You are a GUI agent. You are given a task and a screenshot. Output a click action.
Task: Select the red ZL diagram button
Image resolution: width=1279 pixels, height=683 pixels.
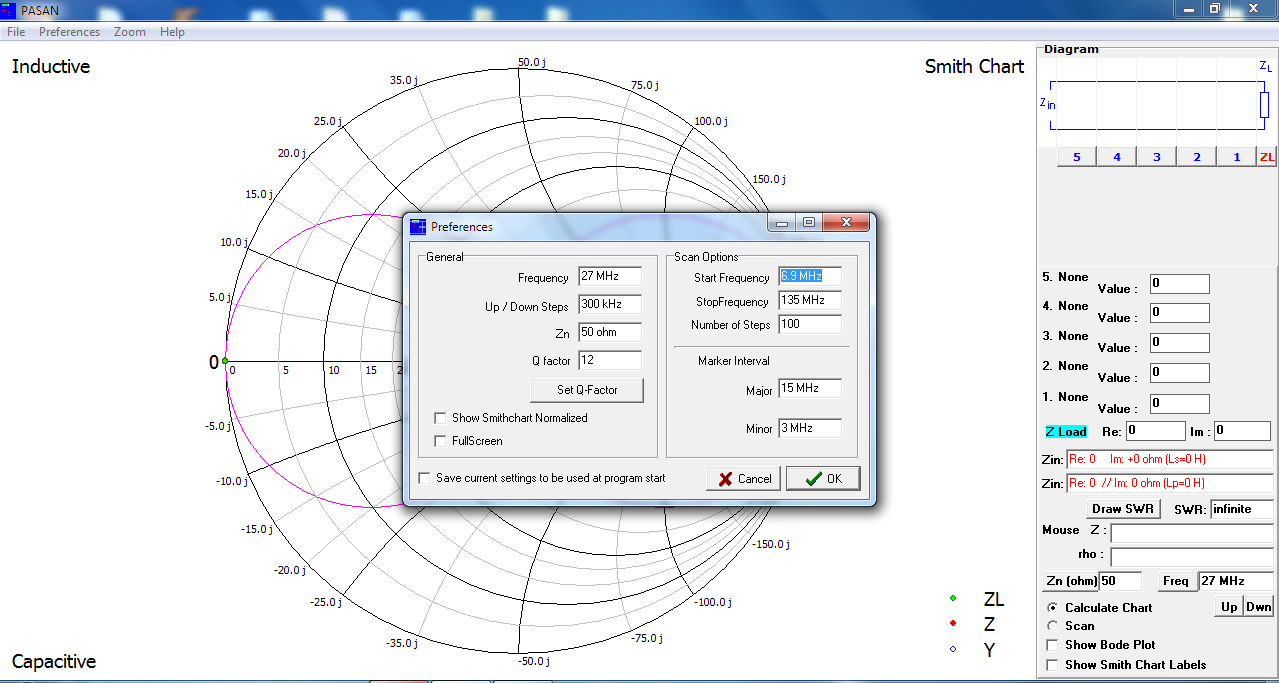[1267, 157]
